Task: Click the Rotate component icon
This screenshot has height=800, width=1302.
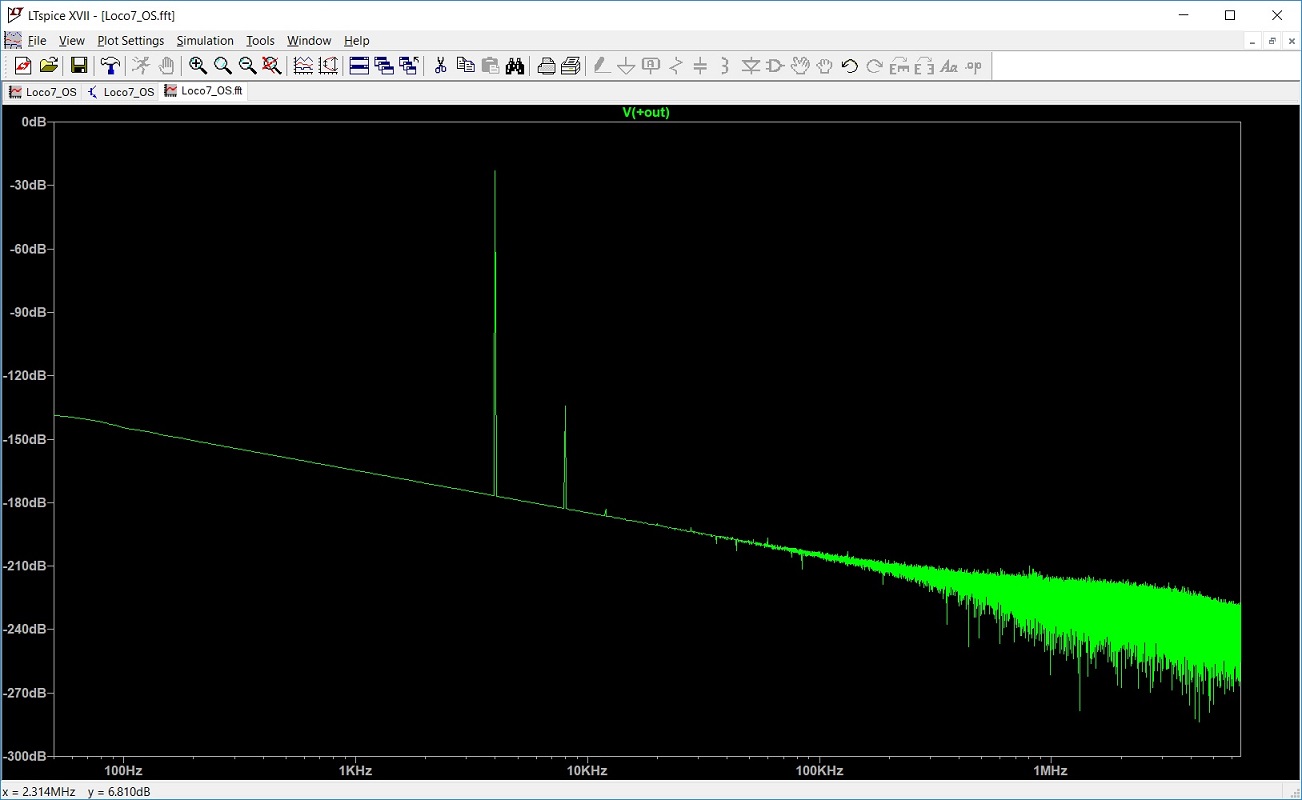Action: pos(899,66)
